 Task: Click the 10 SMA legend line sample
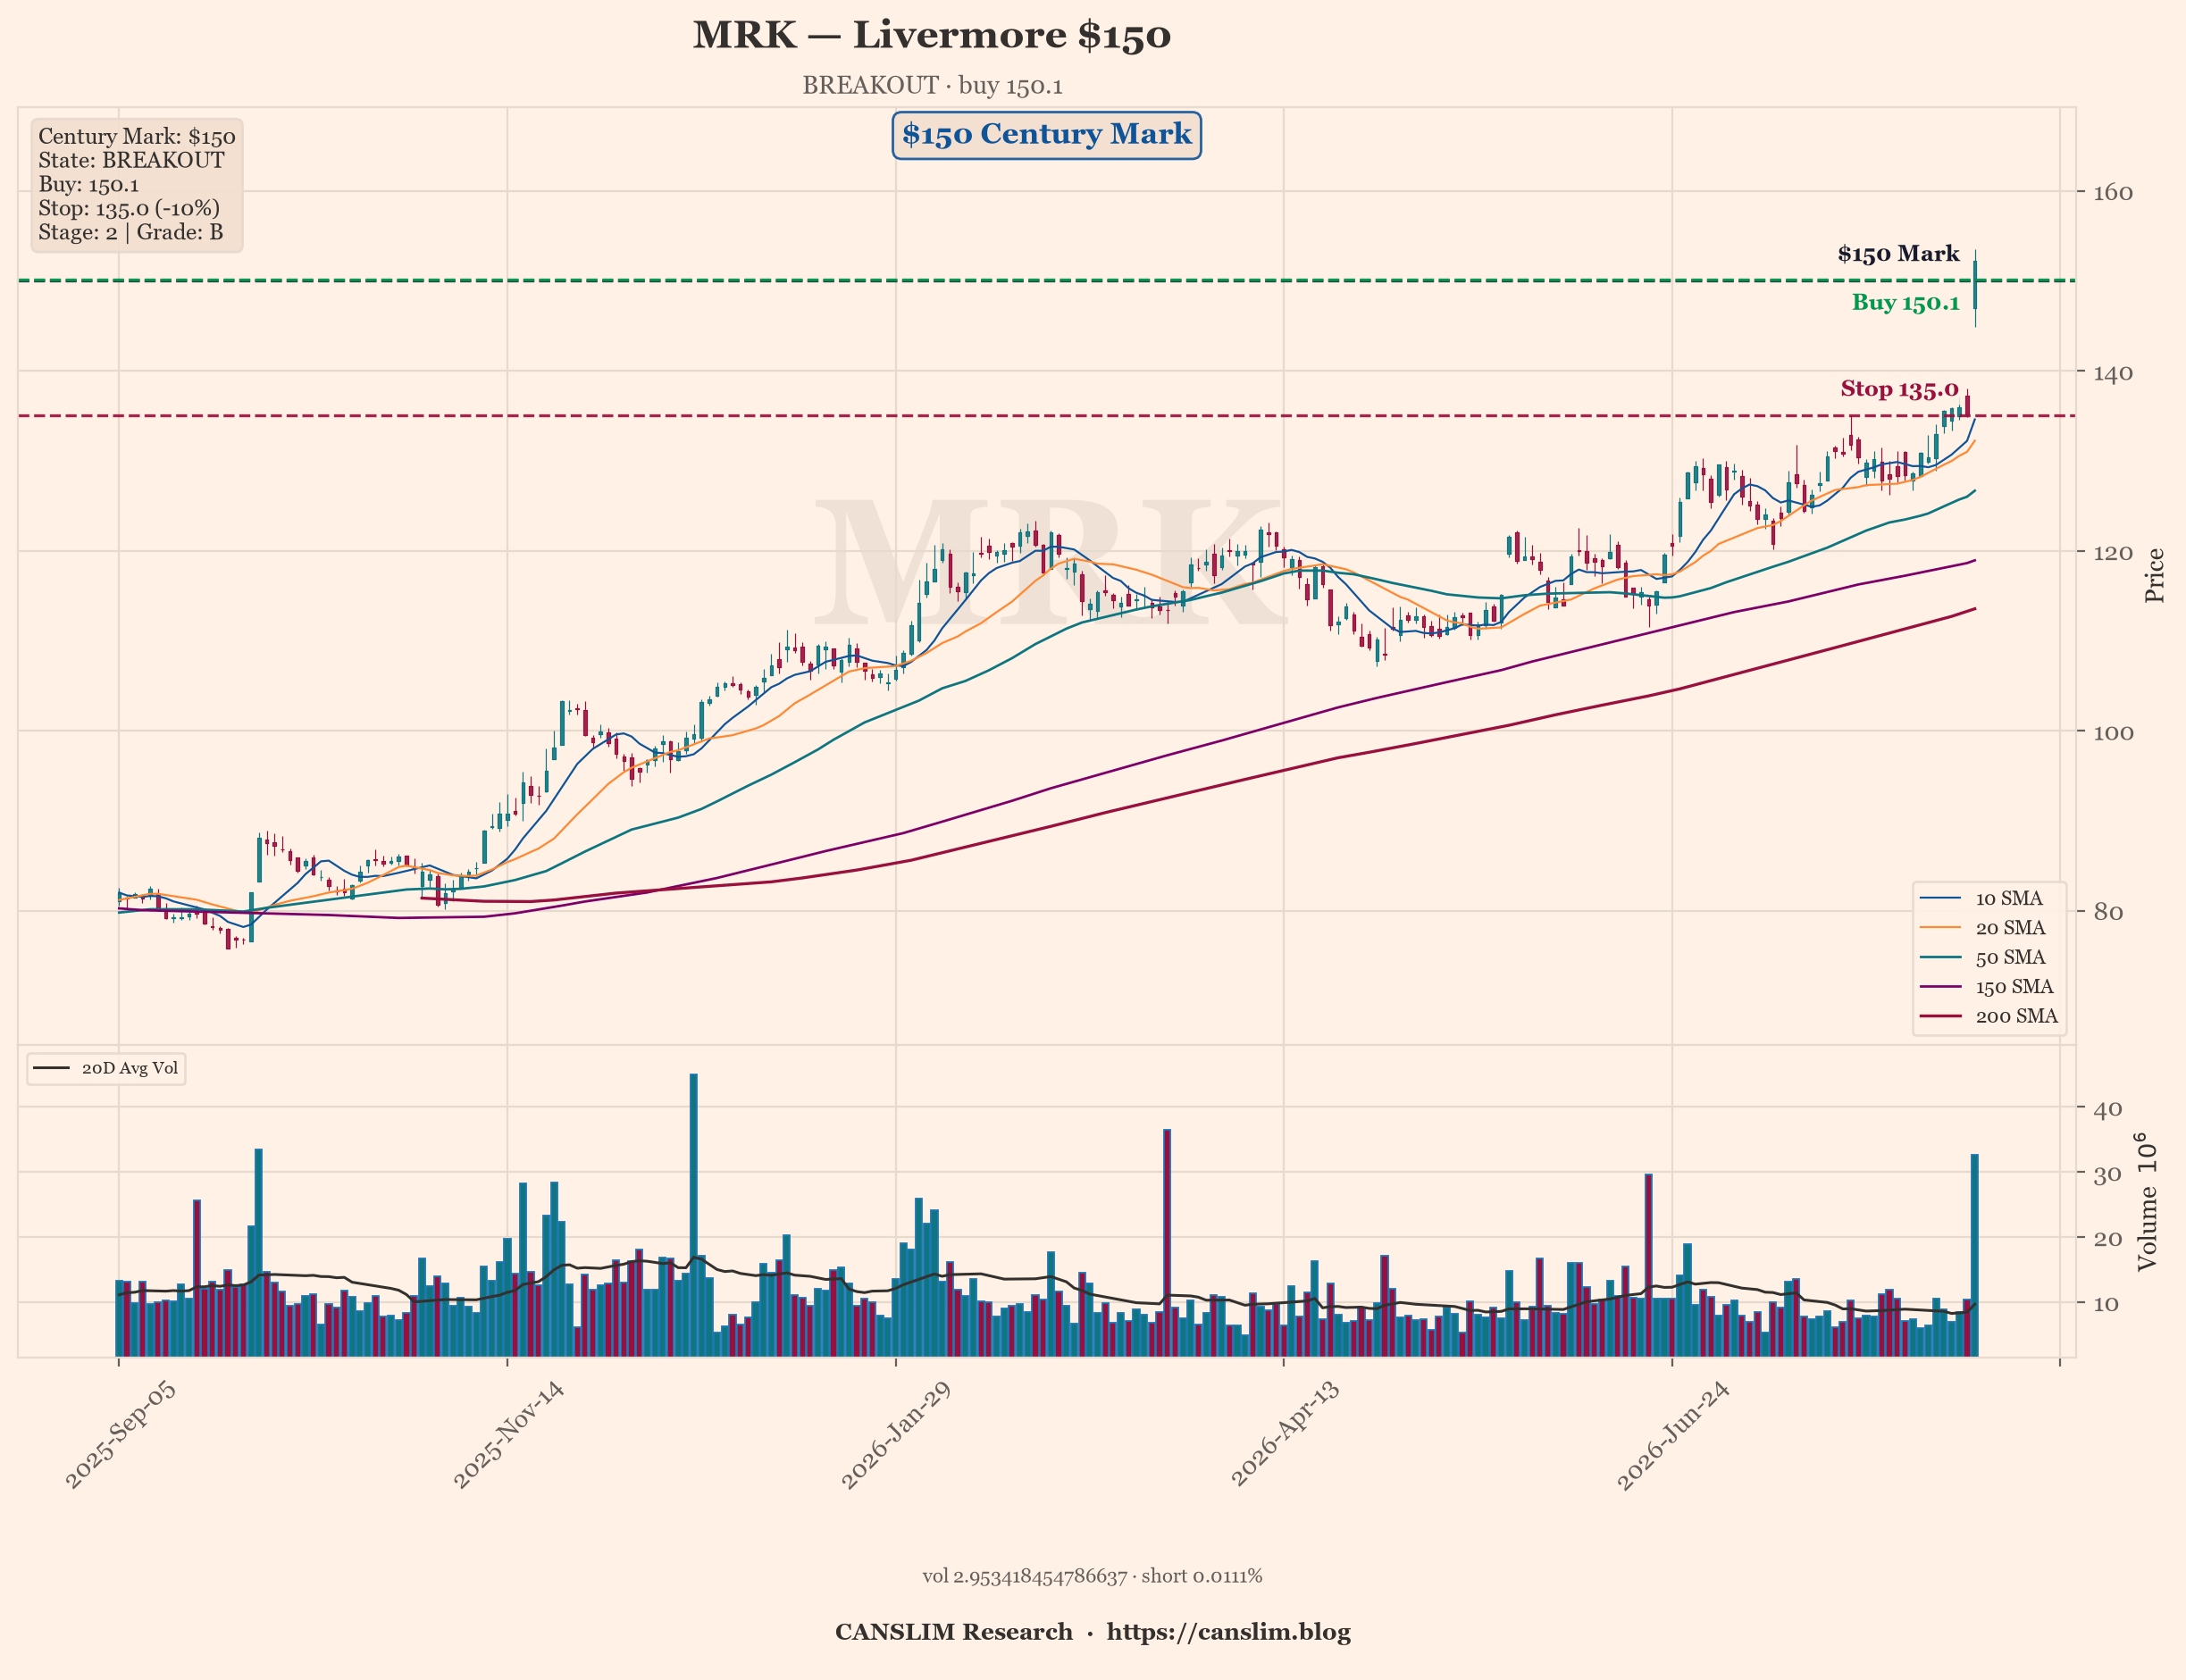coord(1940,899)
